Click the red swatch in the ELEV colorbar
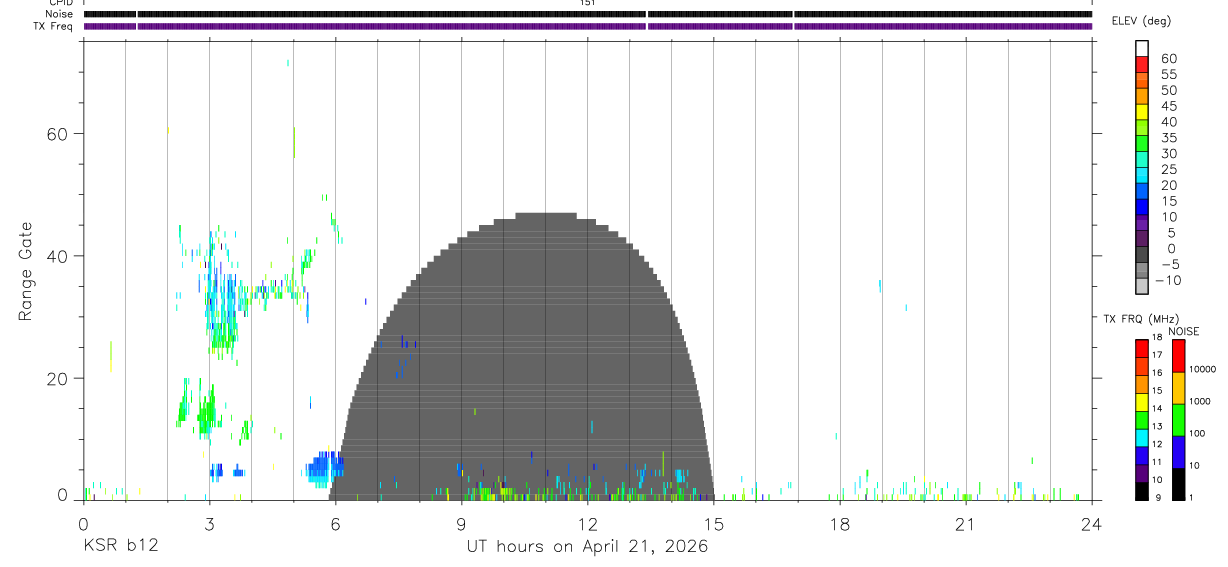1228x567 pixels. point(1142,64)
